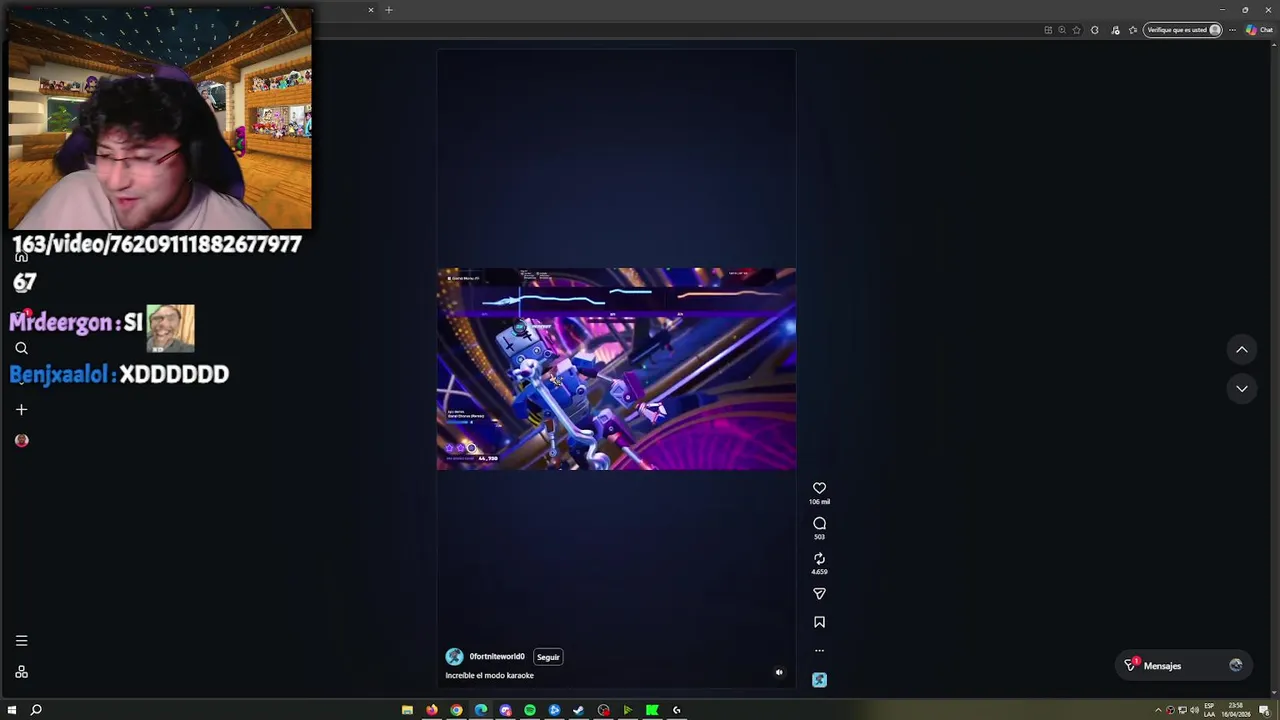
Task: Open browser settings three-dots menu
Action: pos(1232,30)
